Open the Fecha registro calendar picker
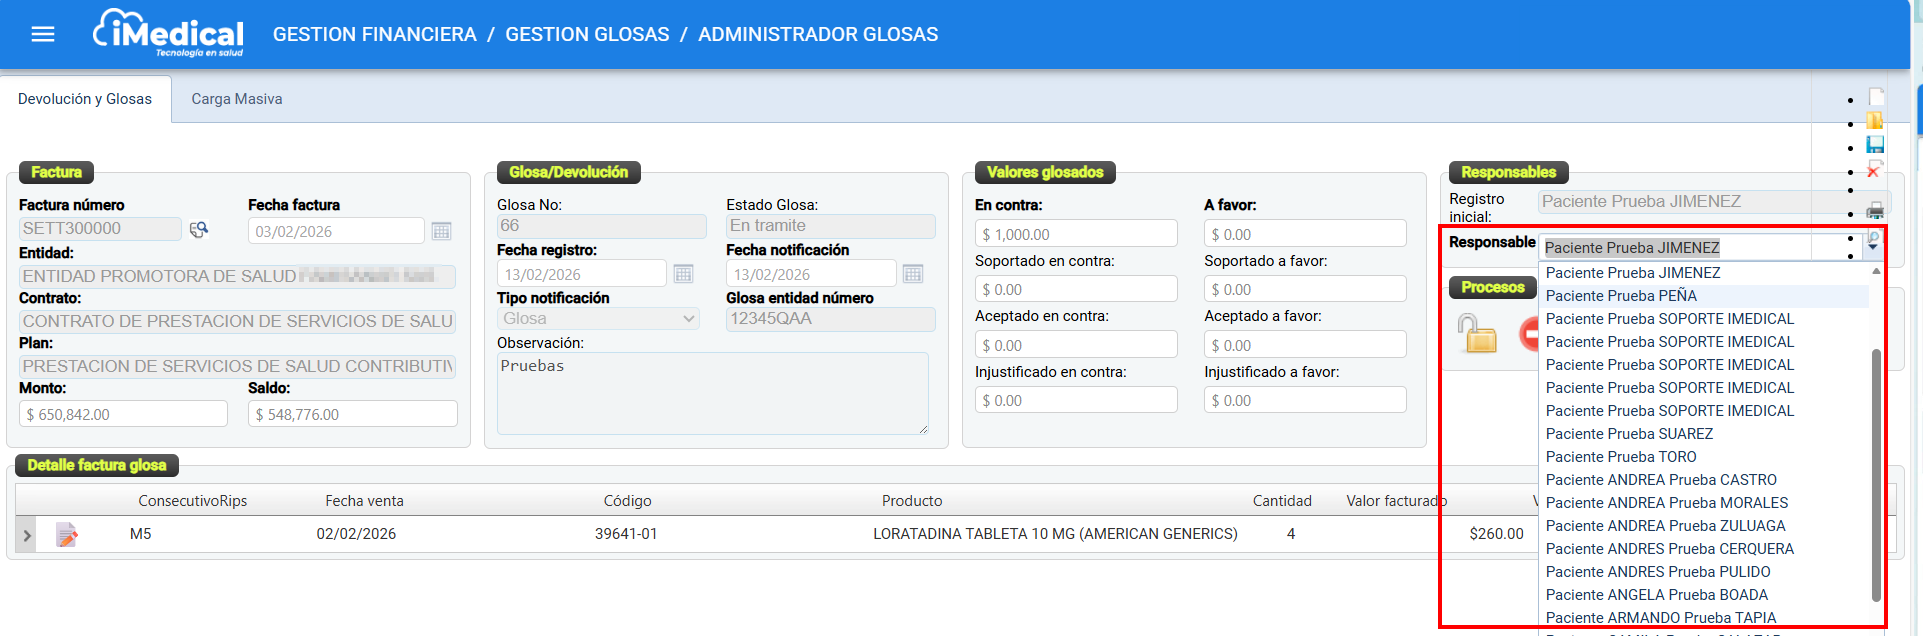This screenshot has height=636, width=1923. pyautogui.click(x=683, y=274)
